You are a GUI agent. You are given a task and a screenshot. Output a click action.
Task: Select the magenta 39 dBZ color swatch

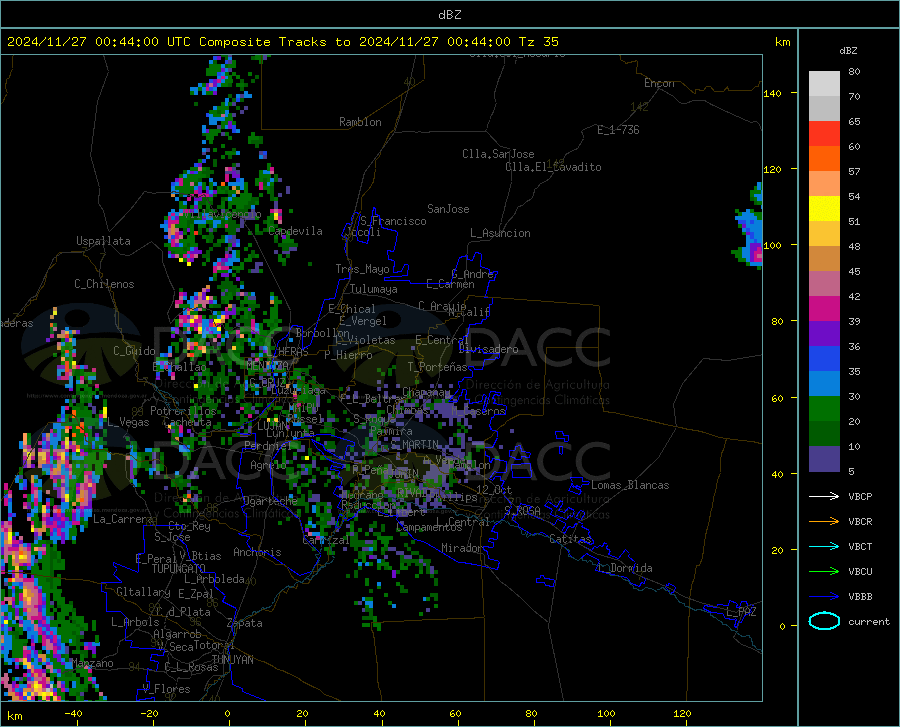pyautogui.click(x=824, y=309)
